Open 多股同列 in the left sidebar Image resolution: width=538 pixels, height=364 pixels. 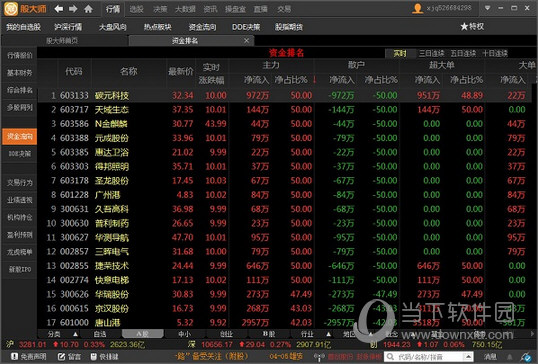(20, 108)
